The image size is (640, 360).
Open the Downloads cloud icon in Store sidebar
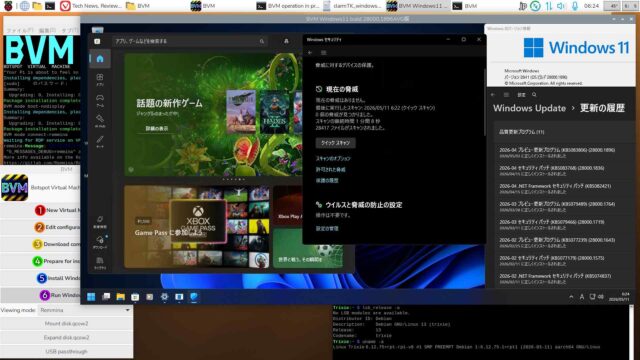click(x=100, y=242)
